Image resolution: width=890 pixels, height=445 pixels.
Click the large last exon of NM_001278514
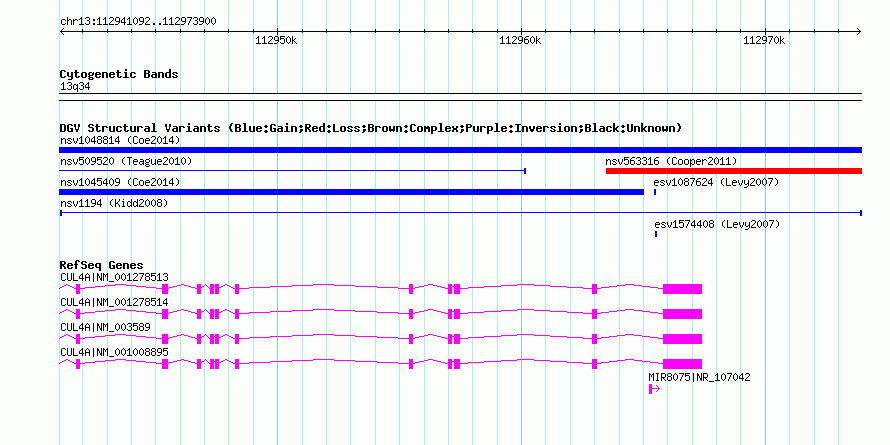(682, 314)
